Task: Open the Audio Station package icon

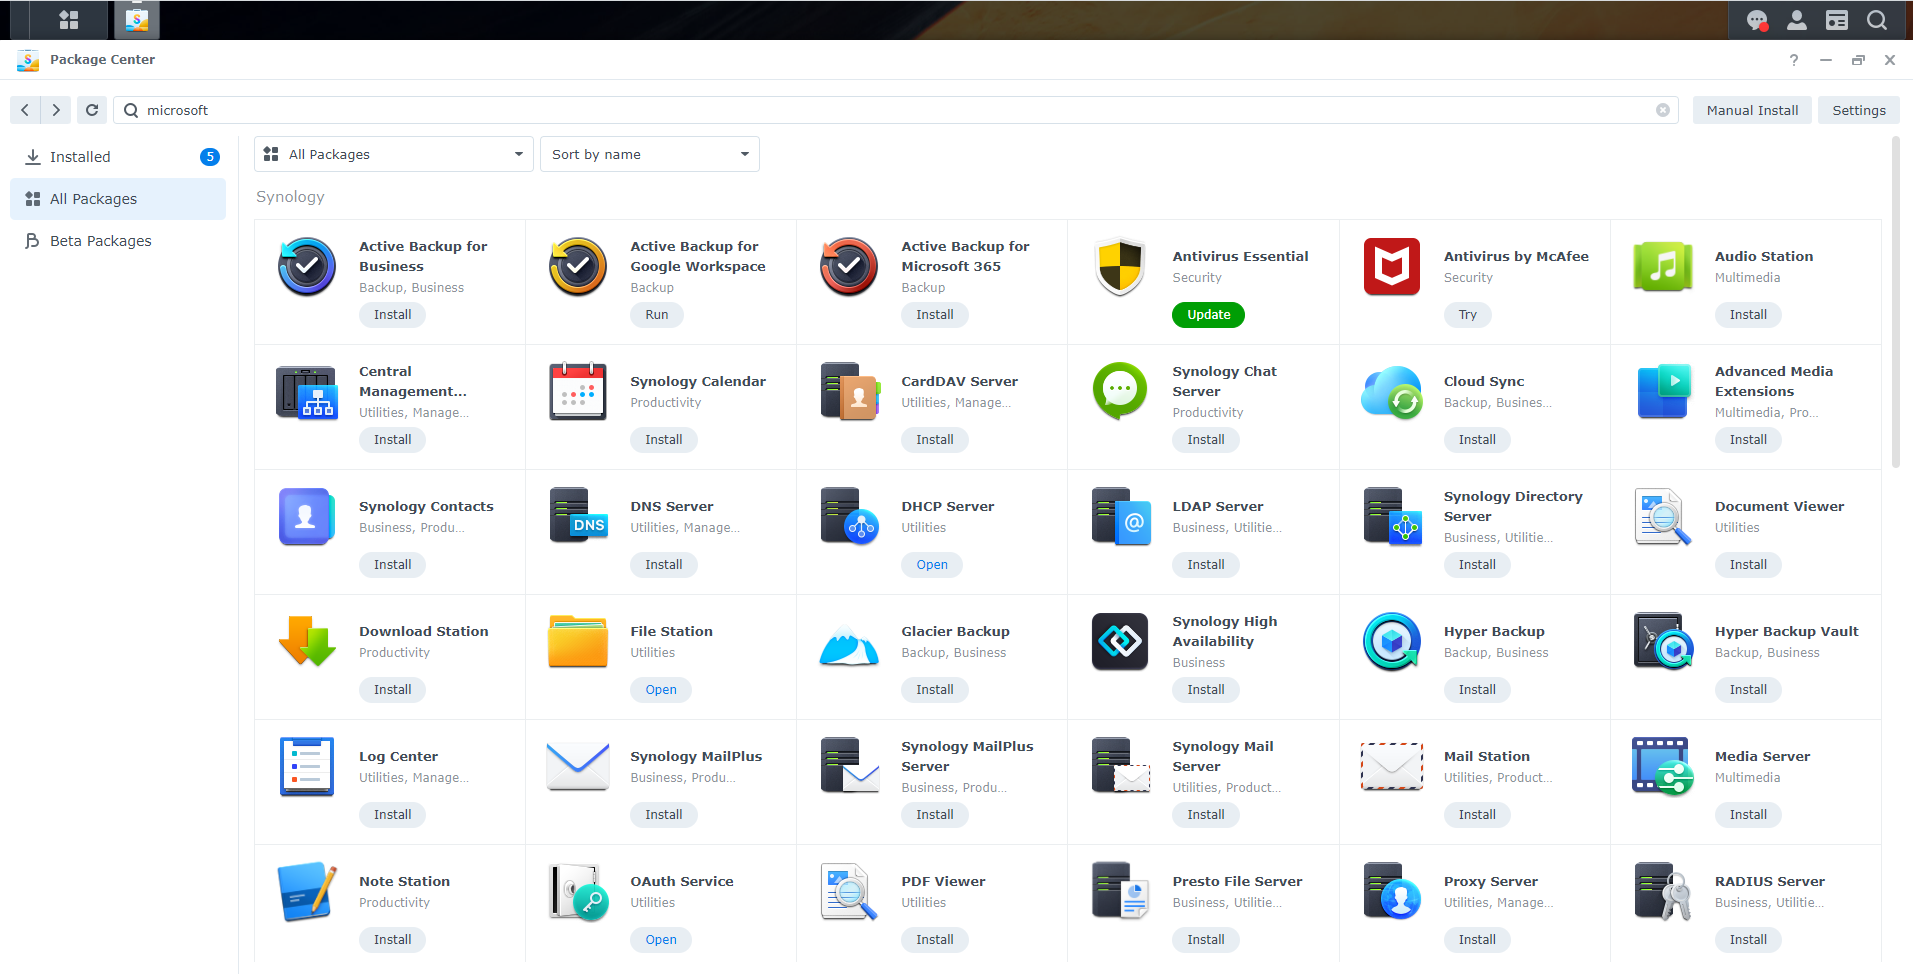Action: click(1662, 267)
